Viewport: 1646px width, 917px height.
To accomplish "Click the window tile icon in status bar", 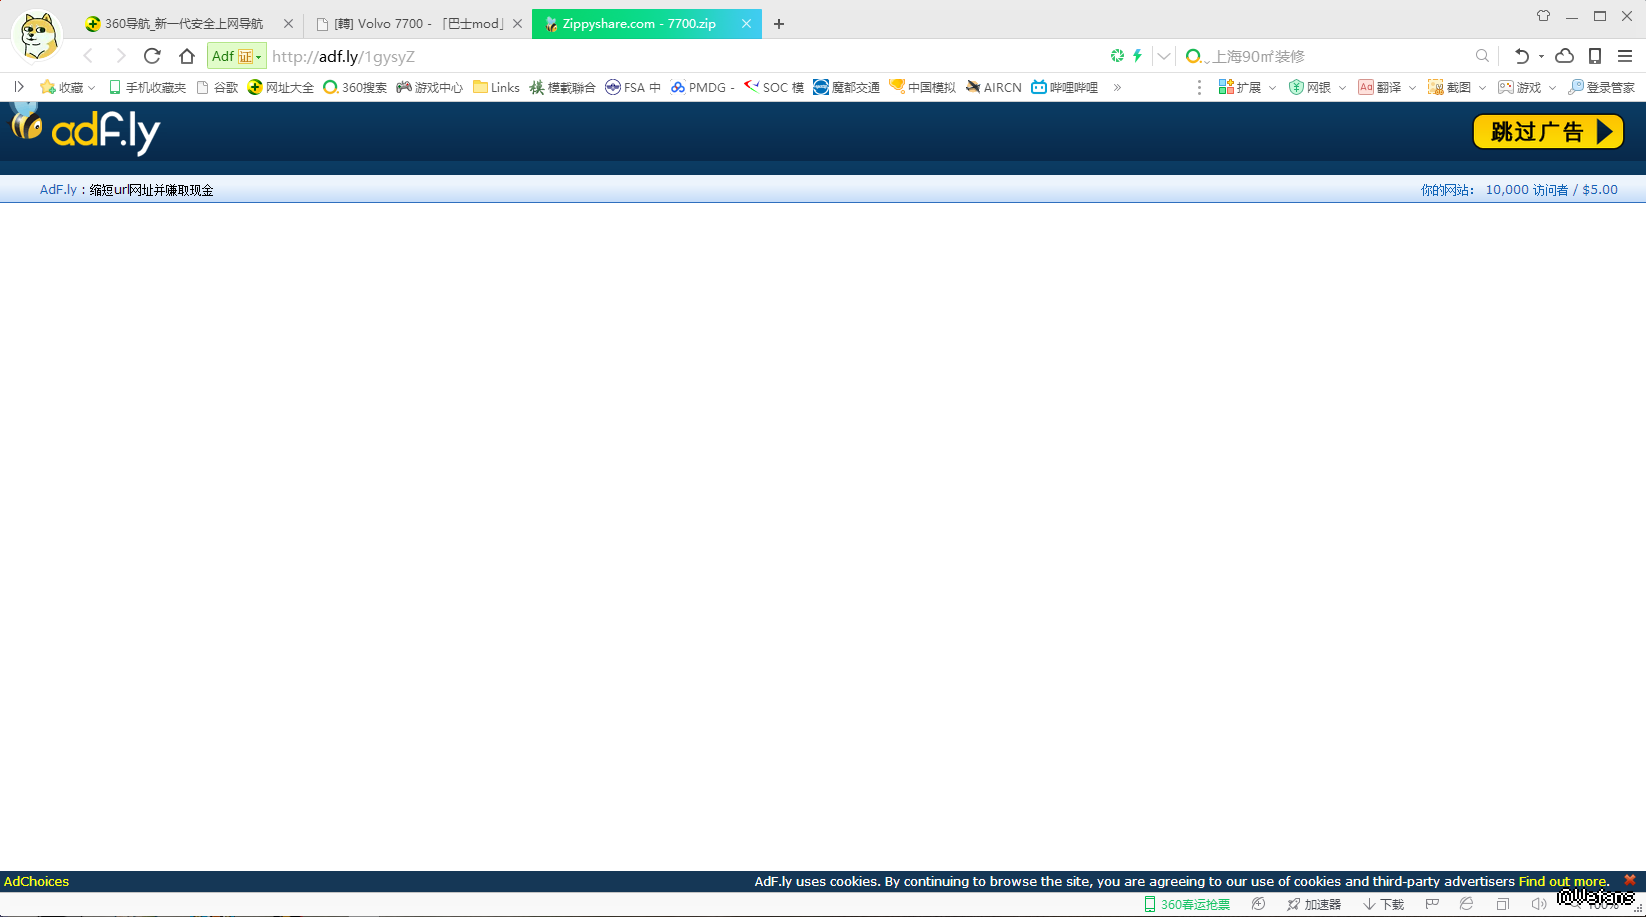I will point(1502,904).
